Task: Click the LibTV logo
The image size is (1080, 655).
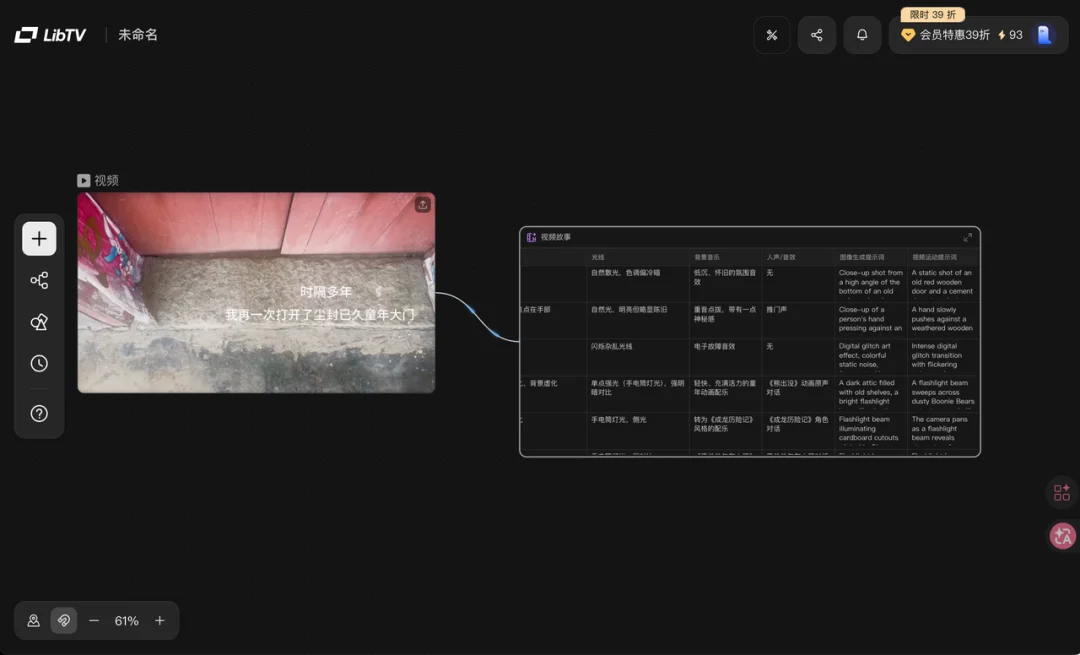Action: [x=51, y=35]
